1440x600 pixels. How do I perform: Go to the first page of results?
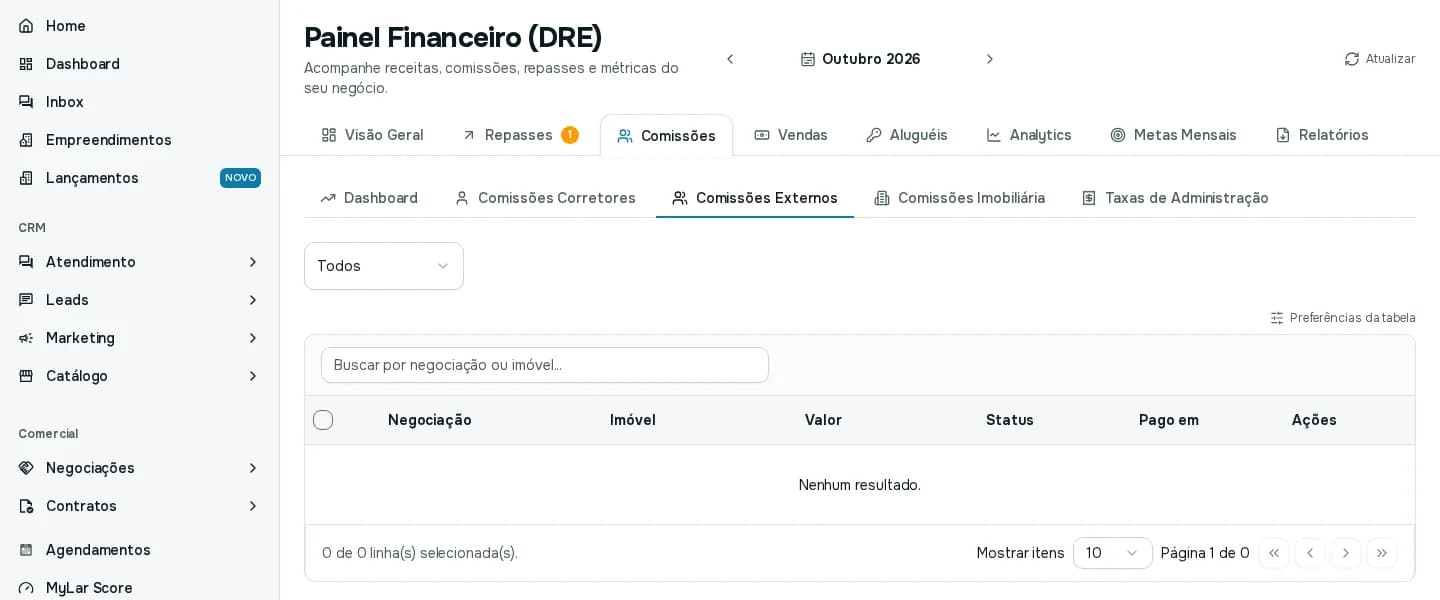click(1274, 553)
